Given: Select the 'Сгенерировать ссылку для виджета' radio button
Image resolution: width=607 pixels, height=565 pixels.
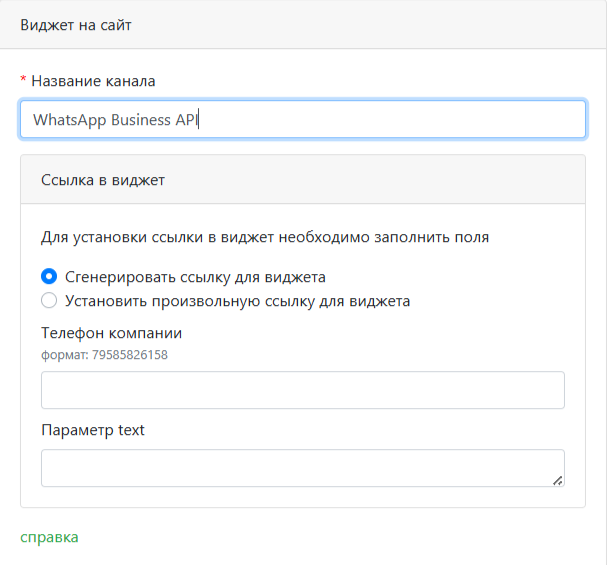Looking at the screenshot, I should 49,277.
